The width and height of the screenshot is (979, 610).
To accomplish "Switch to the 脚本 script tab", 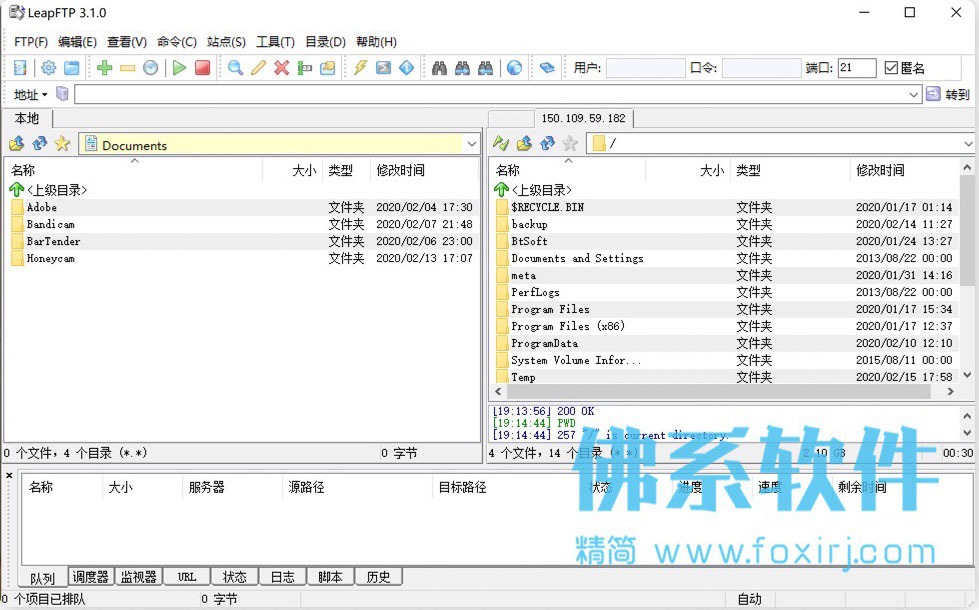I will tap(330, 577).
